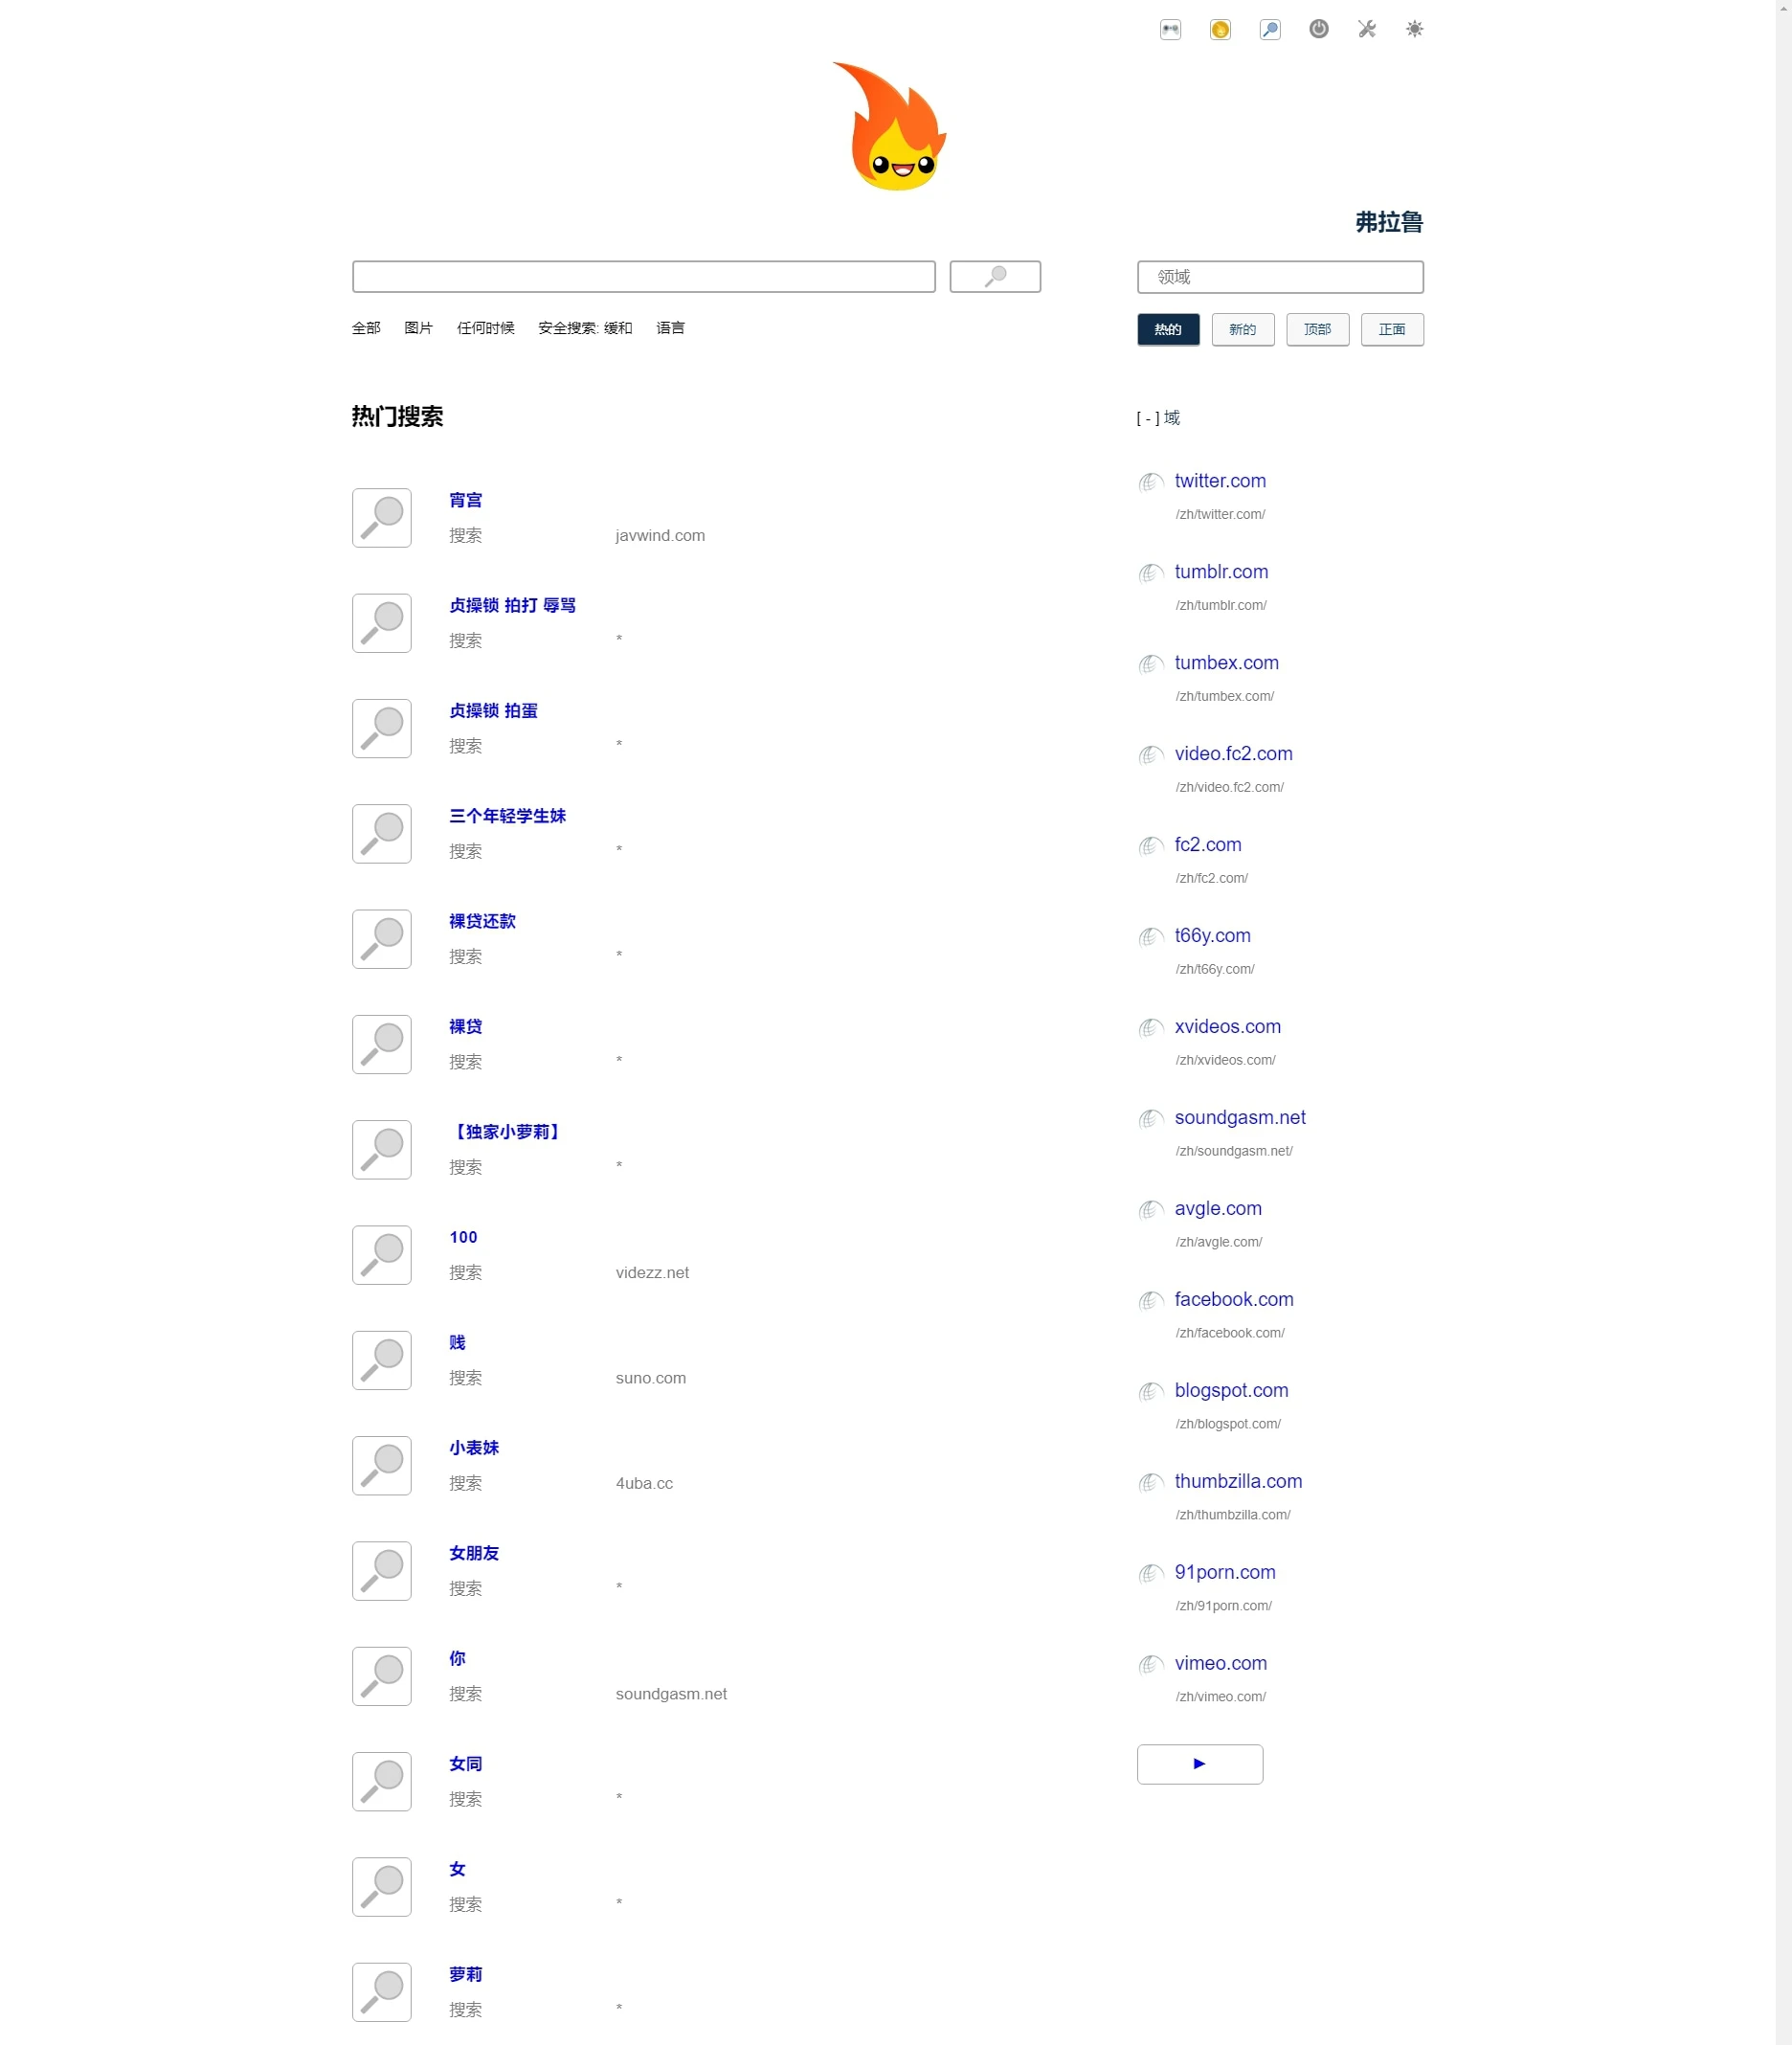1792x2045 pixels.
Task: Click the globe icon beside twitter.com
Action: pos(1151,483)
